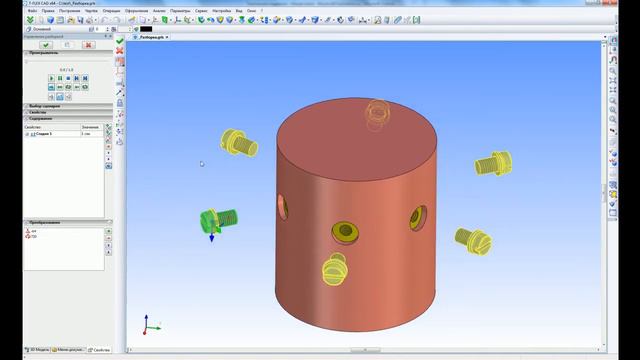This screenshot has height=360, width=640.
Task: Click the red X icon in the vertical automenu
Action: (120, 51)
